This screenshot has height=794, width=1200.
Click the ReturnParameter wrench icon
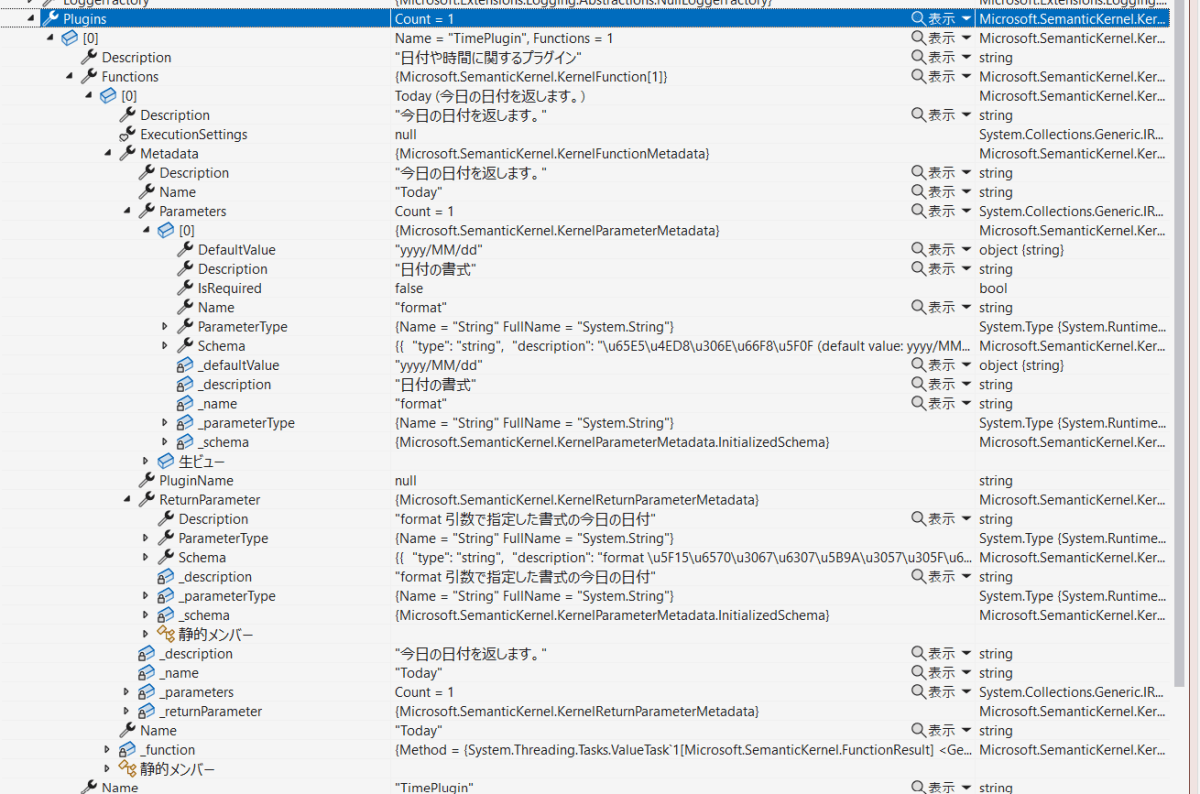click(x=146, y=500)
